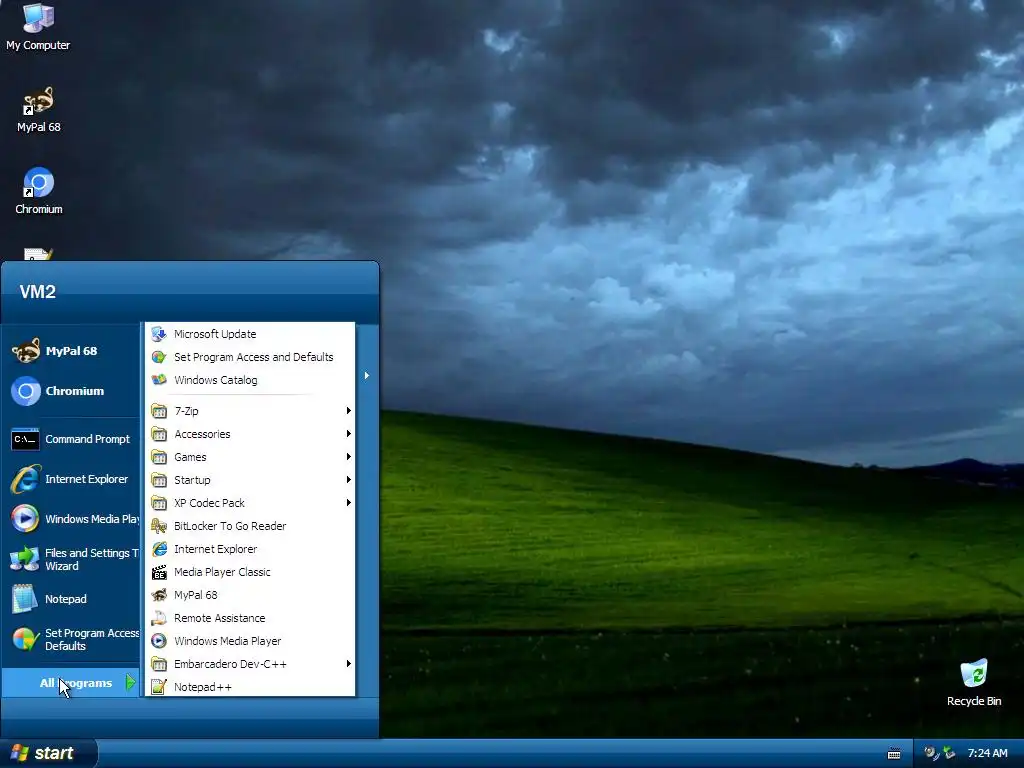Expand the Games folder submenu

(250, 457)
